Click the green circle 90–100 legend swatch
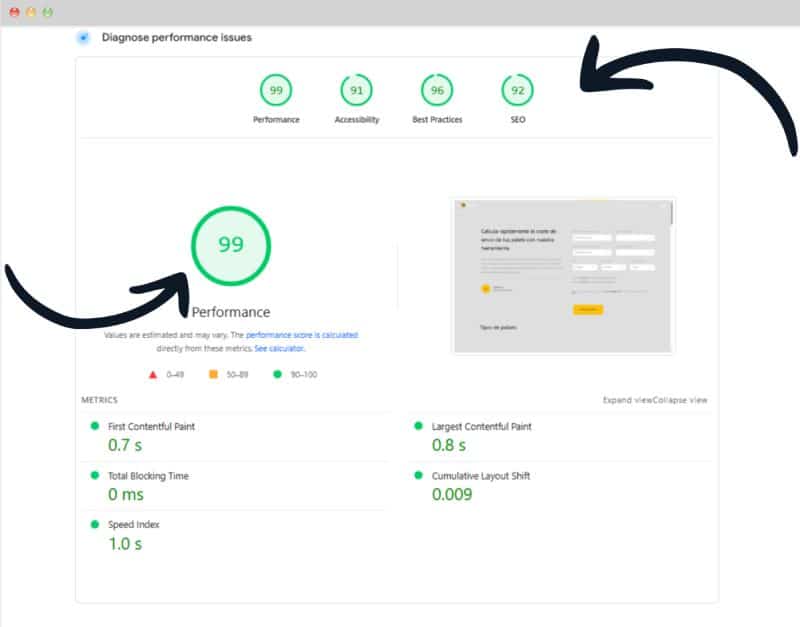The height and width of the screenshot is (627, 800). pyautogui.click(x=275, y=375)
